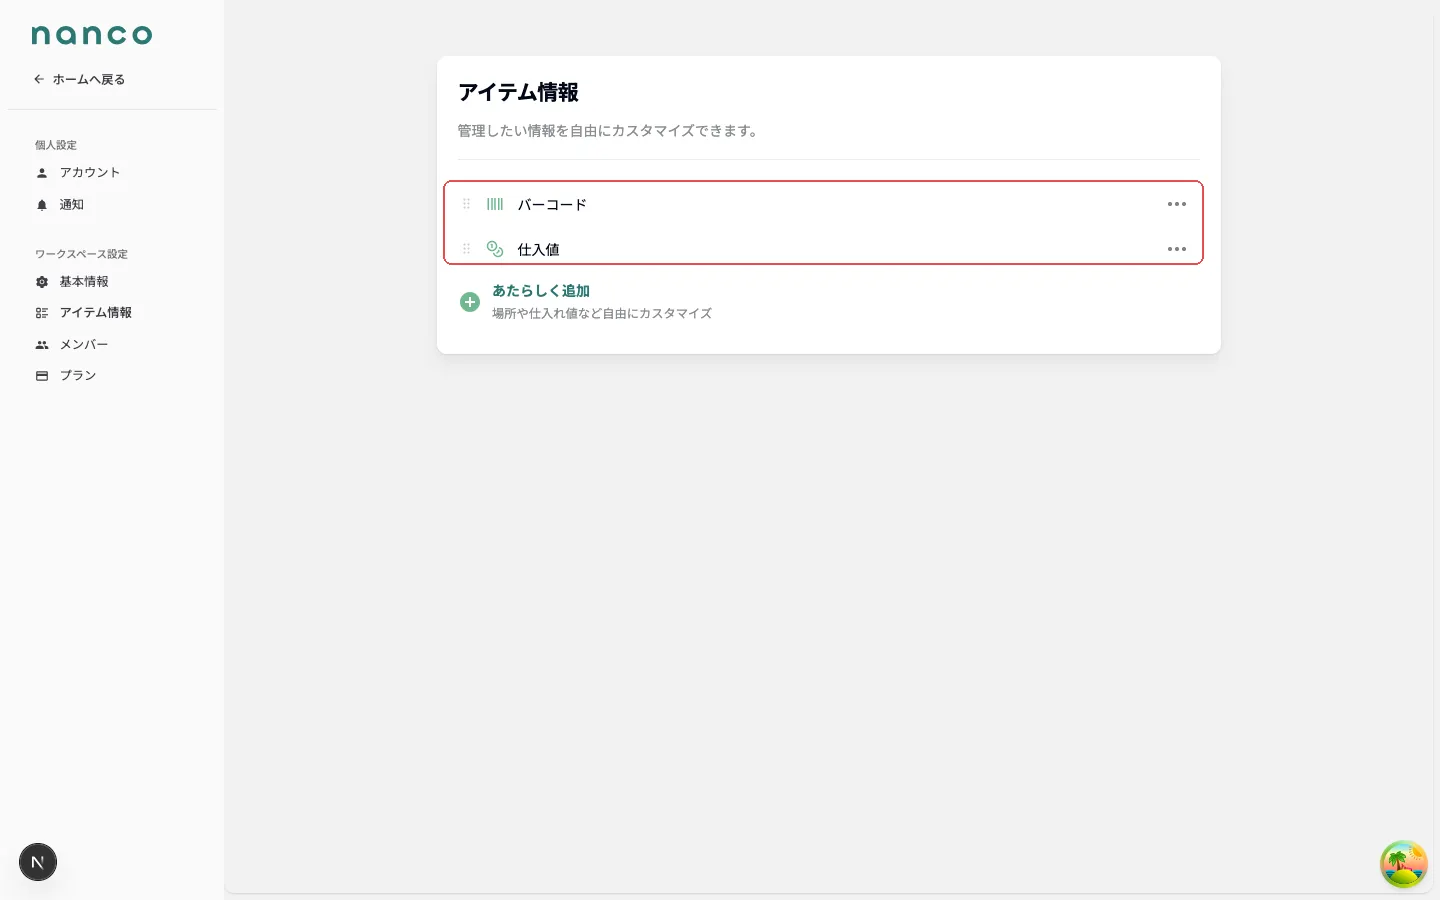Click the barcode icon in バーコード row

click(x=495, y=204)
